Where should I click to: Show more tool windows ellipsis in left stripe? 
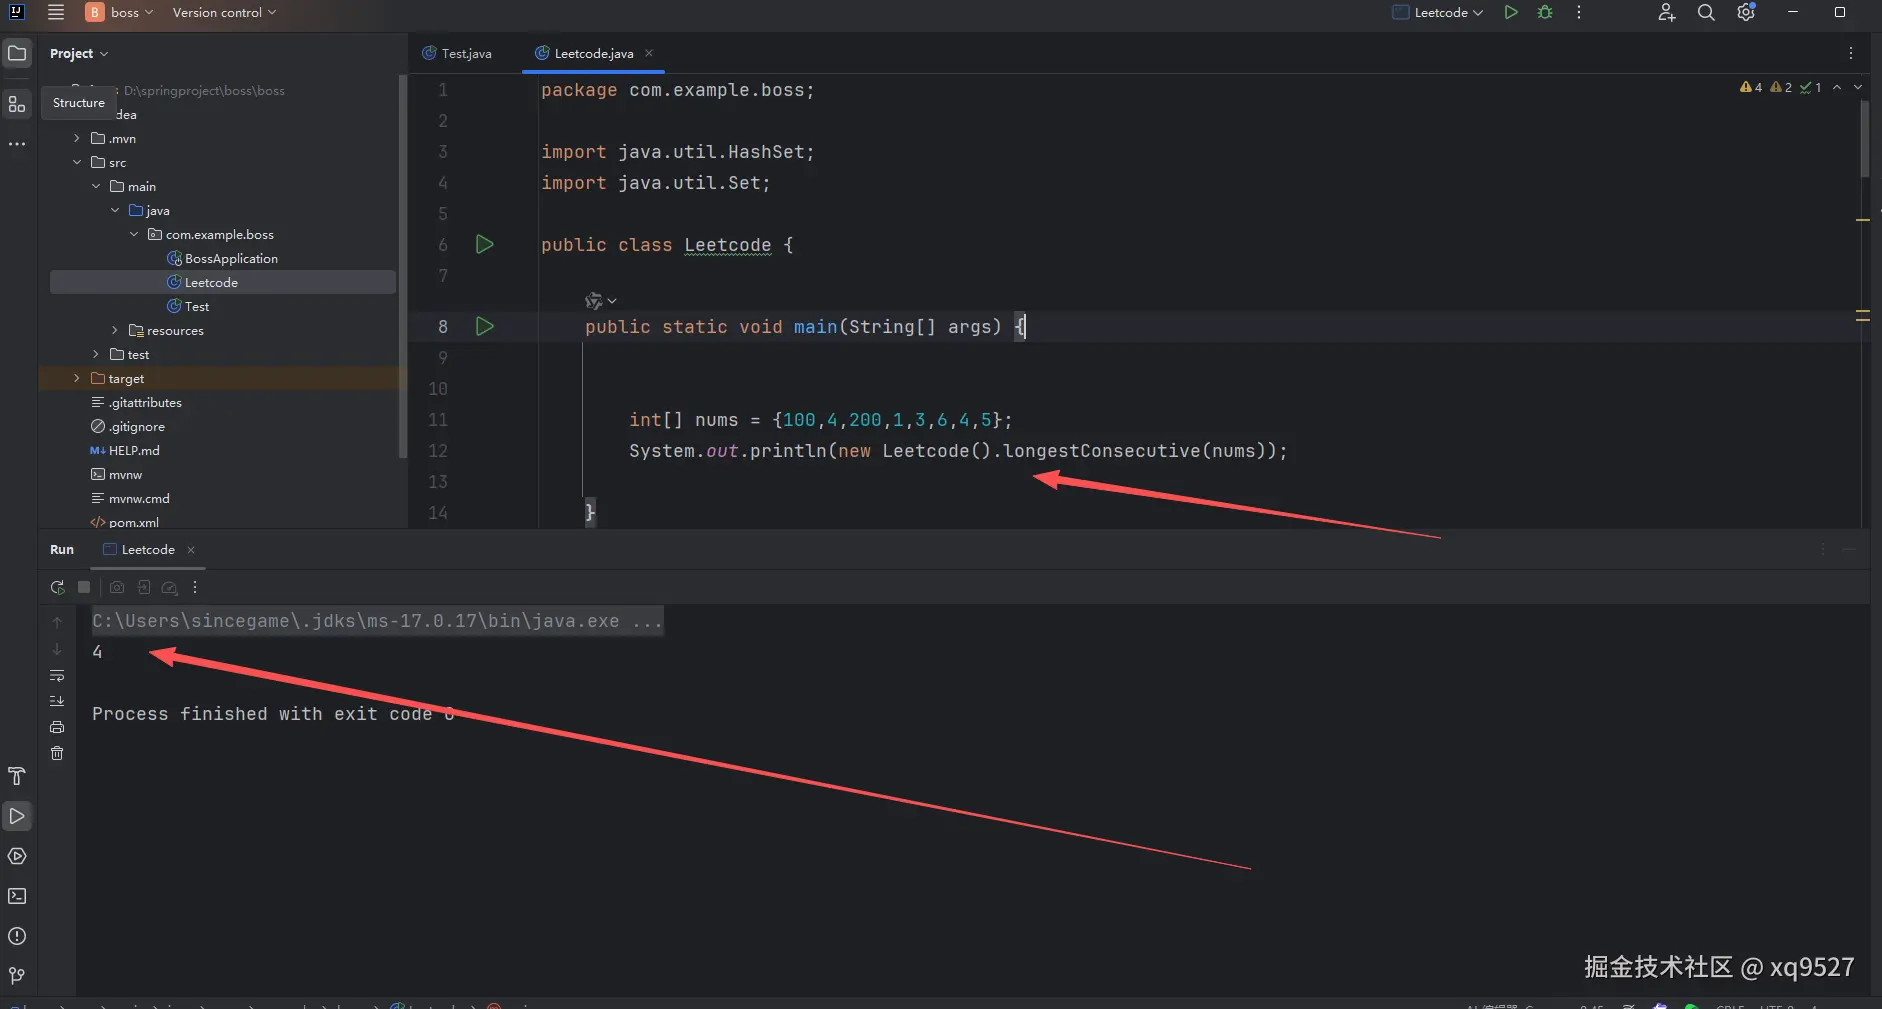coord(17,144)
